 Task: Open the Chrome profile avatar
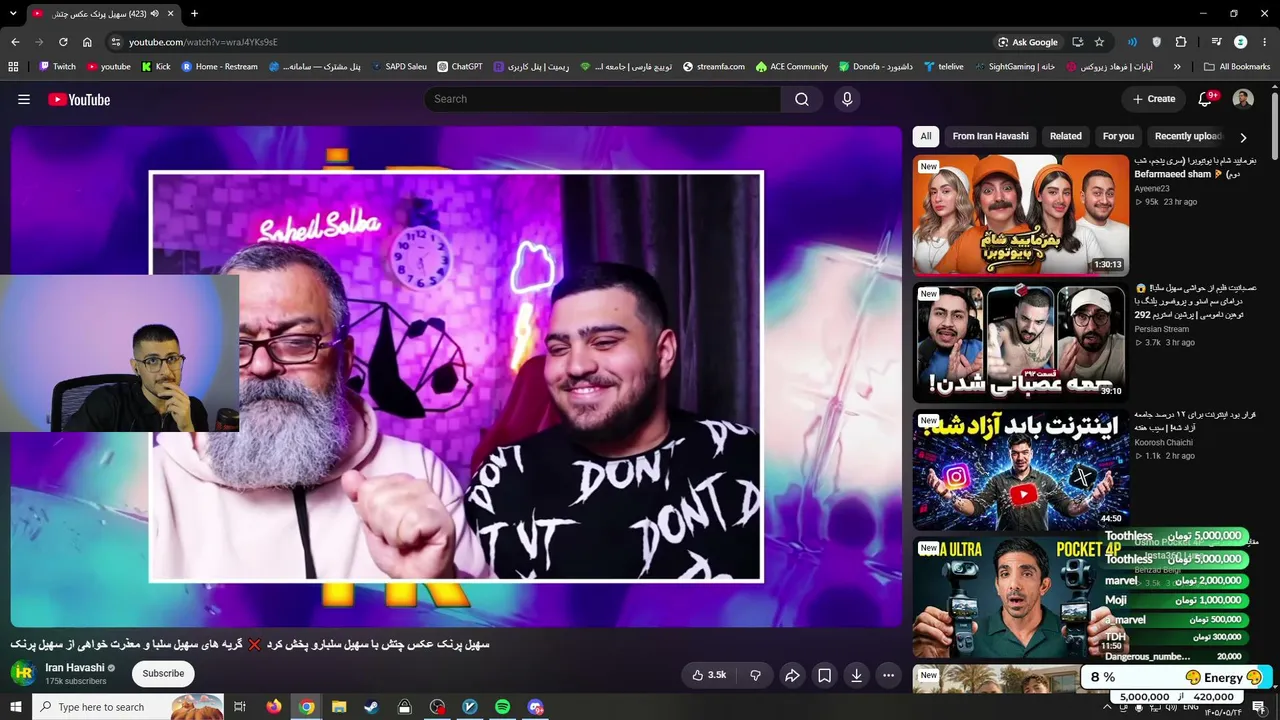(1240, 42)
